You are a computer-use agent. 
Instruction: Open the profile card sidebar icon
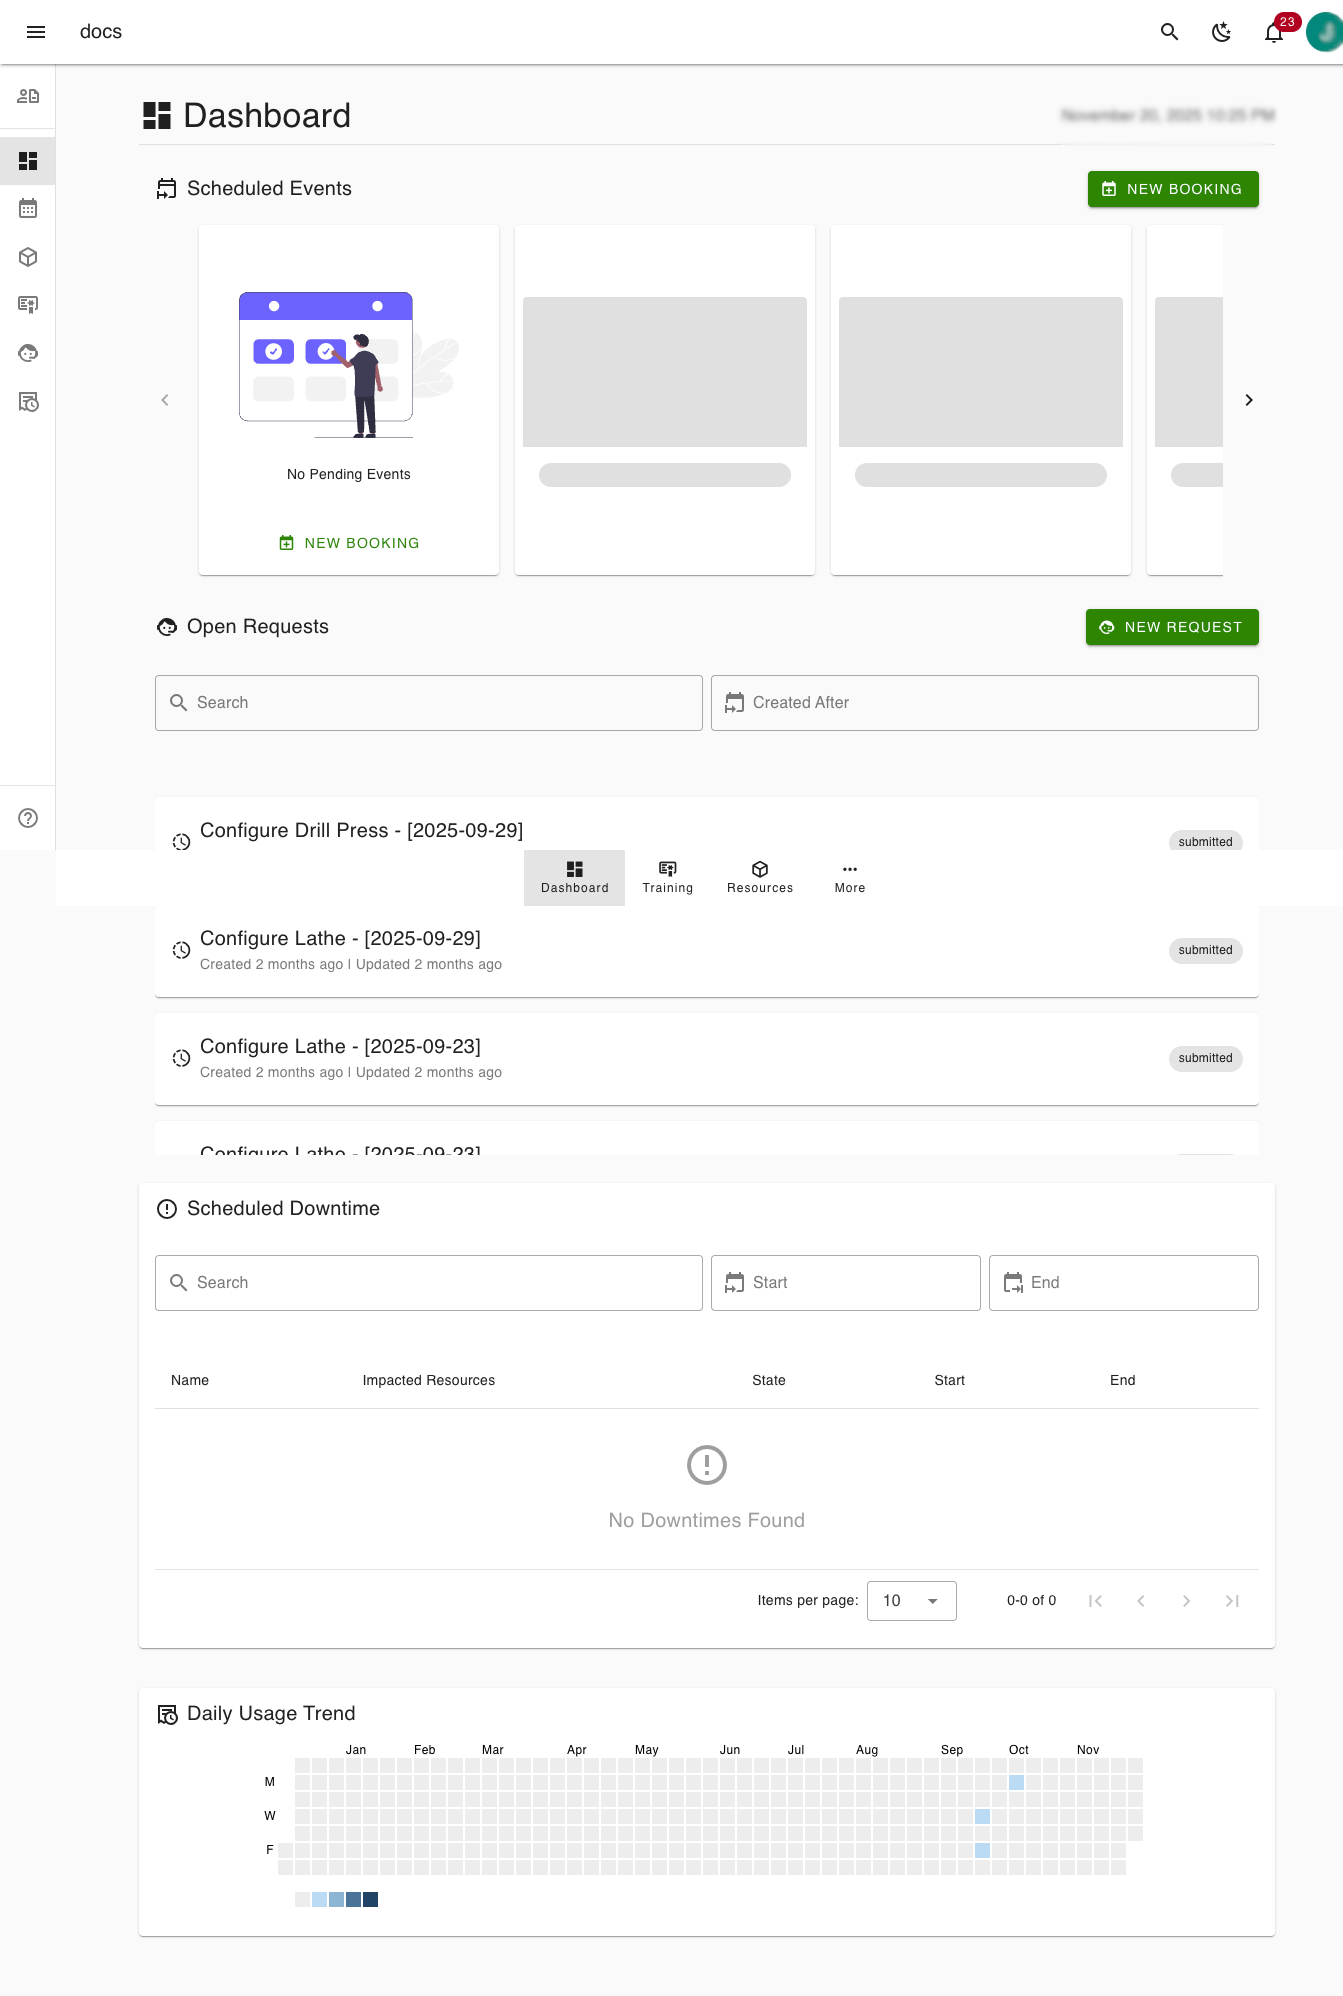click(x=28, y=96)
